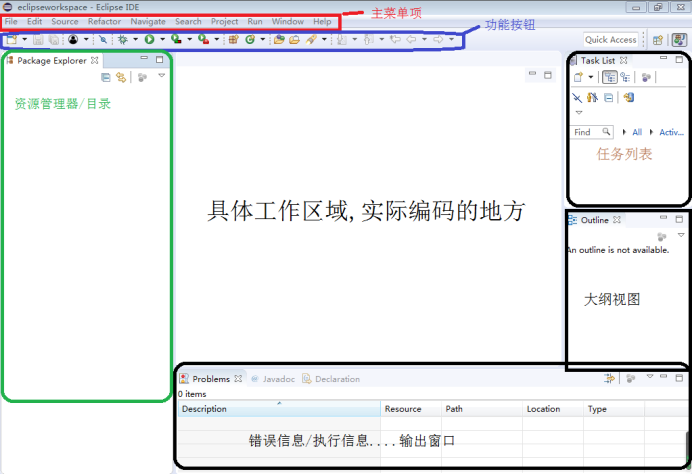Open the New wizard dropdown arrow
The image size is (692, 475).
pos(25,40)
